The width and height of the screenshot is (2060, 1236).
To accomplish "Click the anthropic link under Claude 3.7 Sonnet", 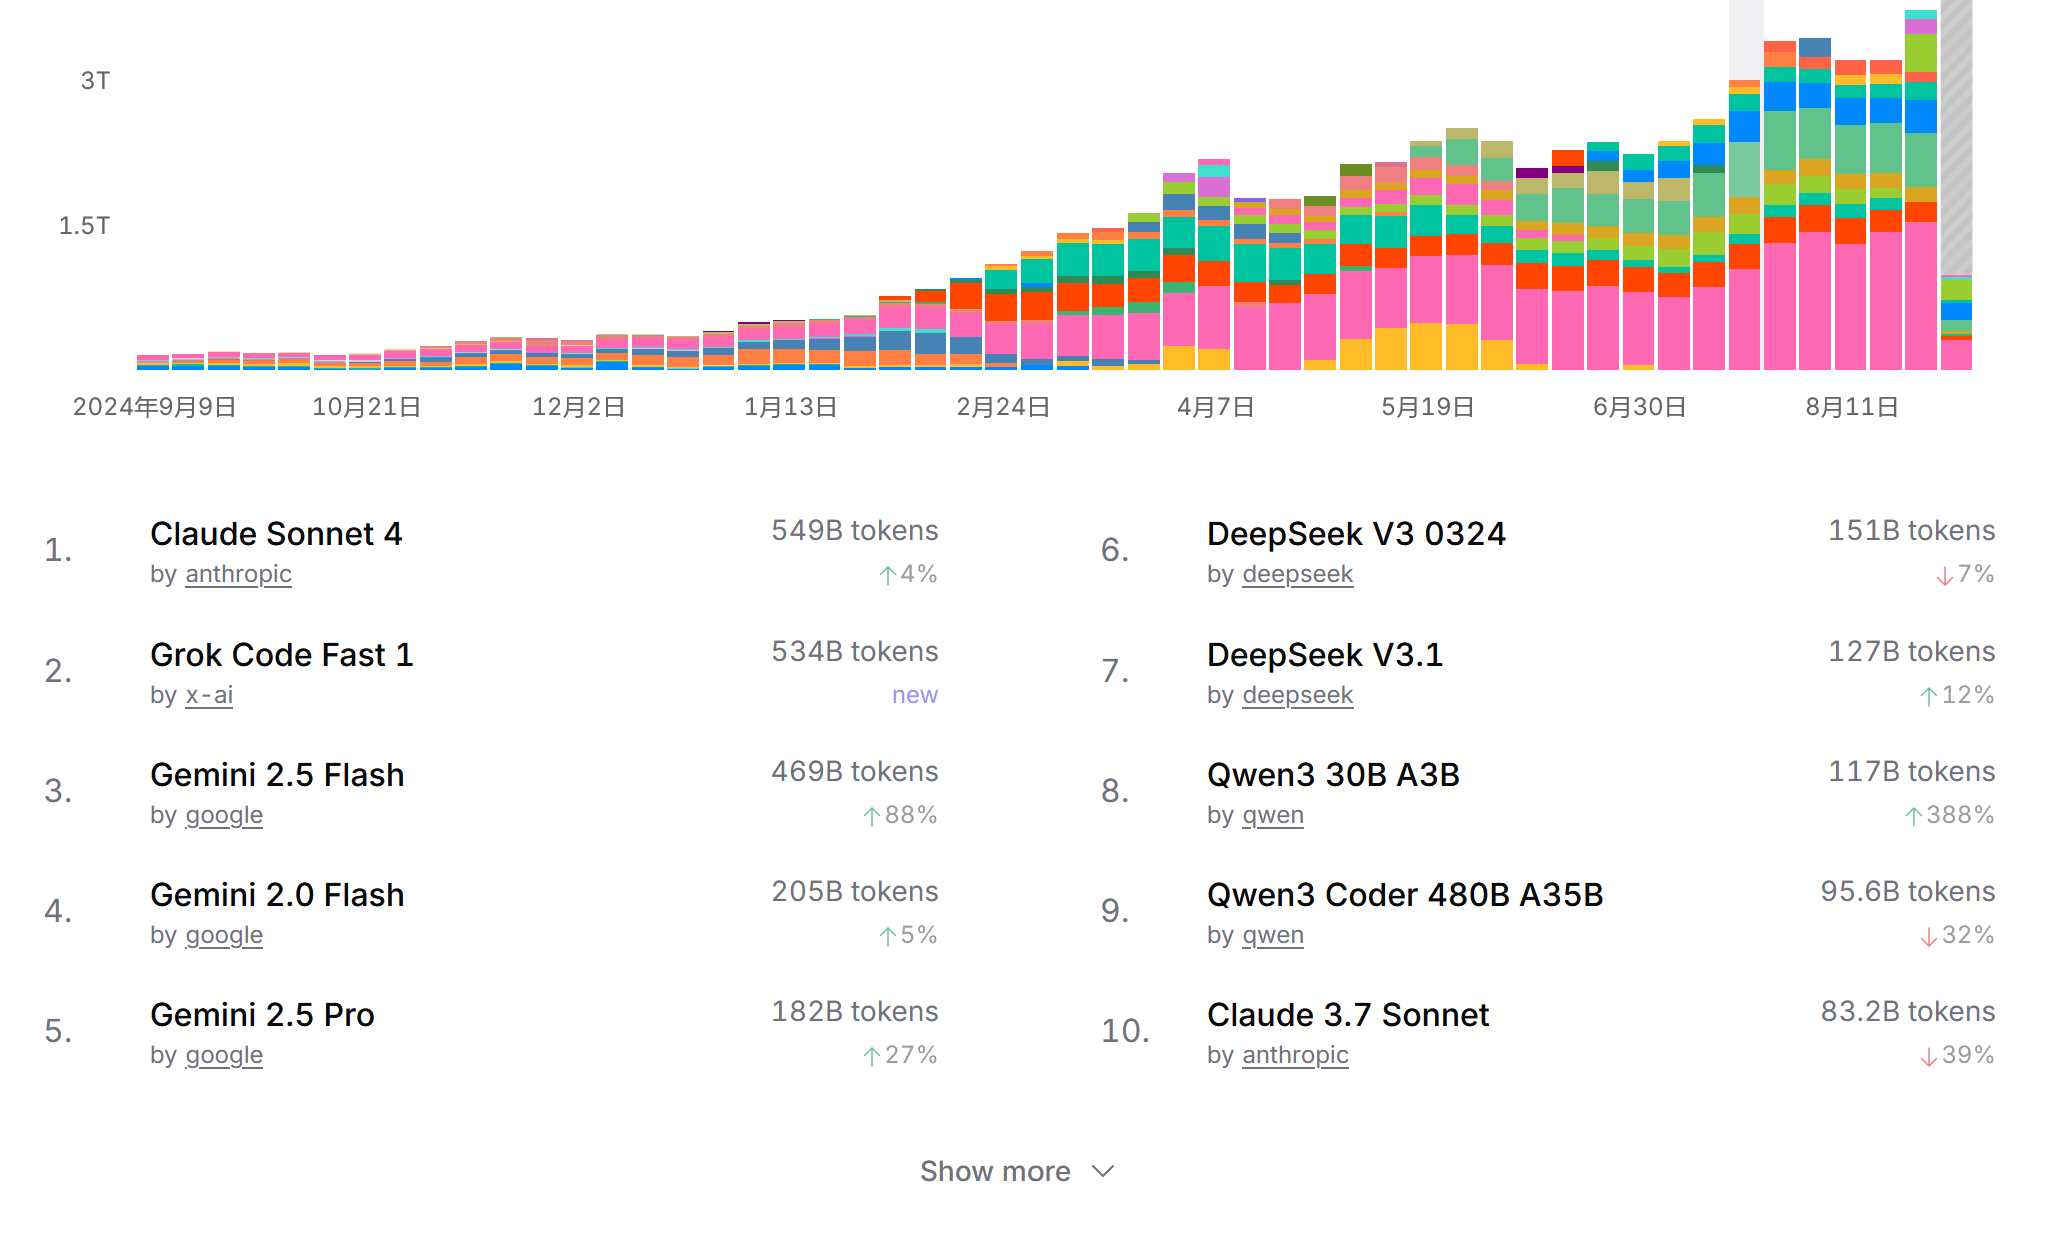I will (x=1295, y=1055).
